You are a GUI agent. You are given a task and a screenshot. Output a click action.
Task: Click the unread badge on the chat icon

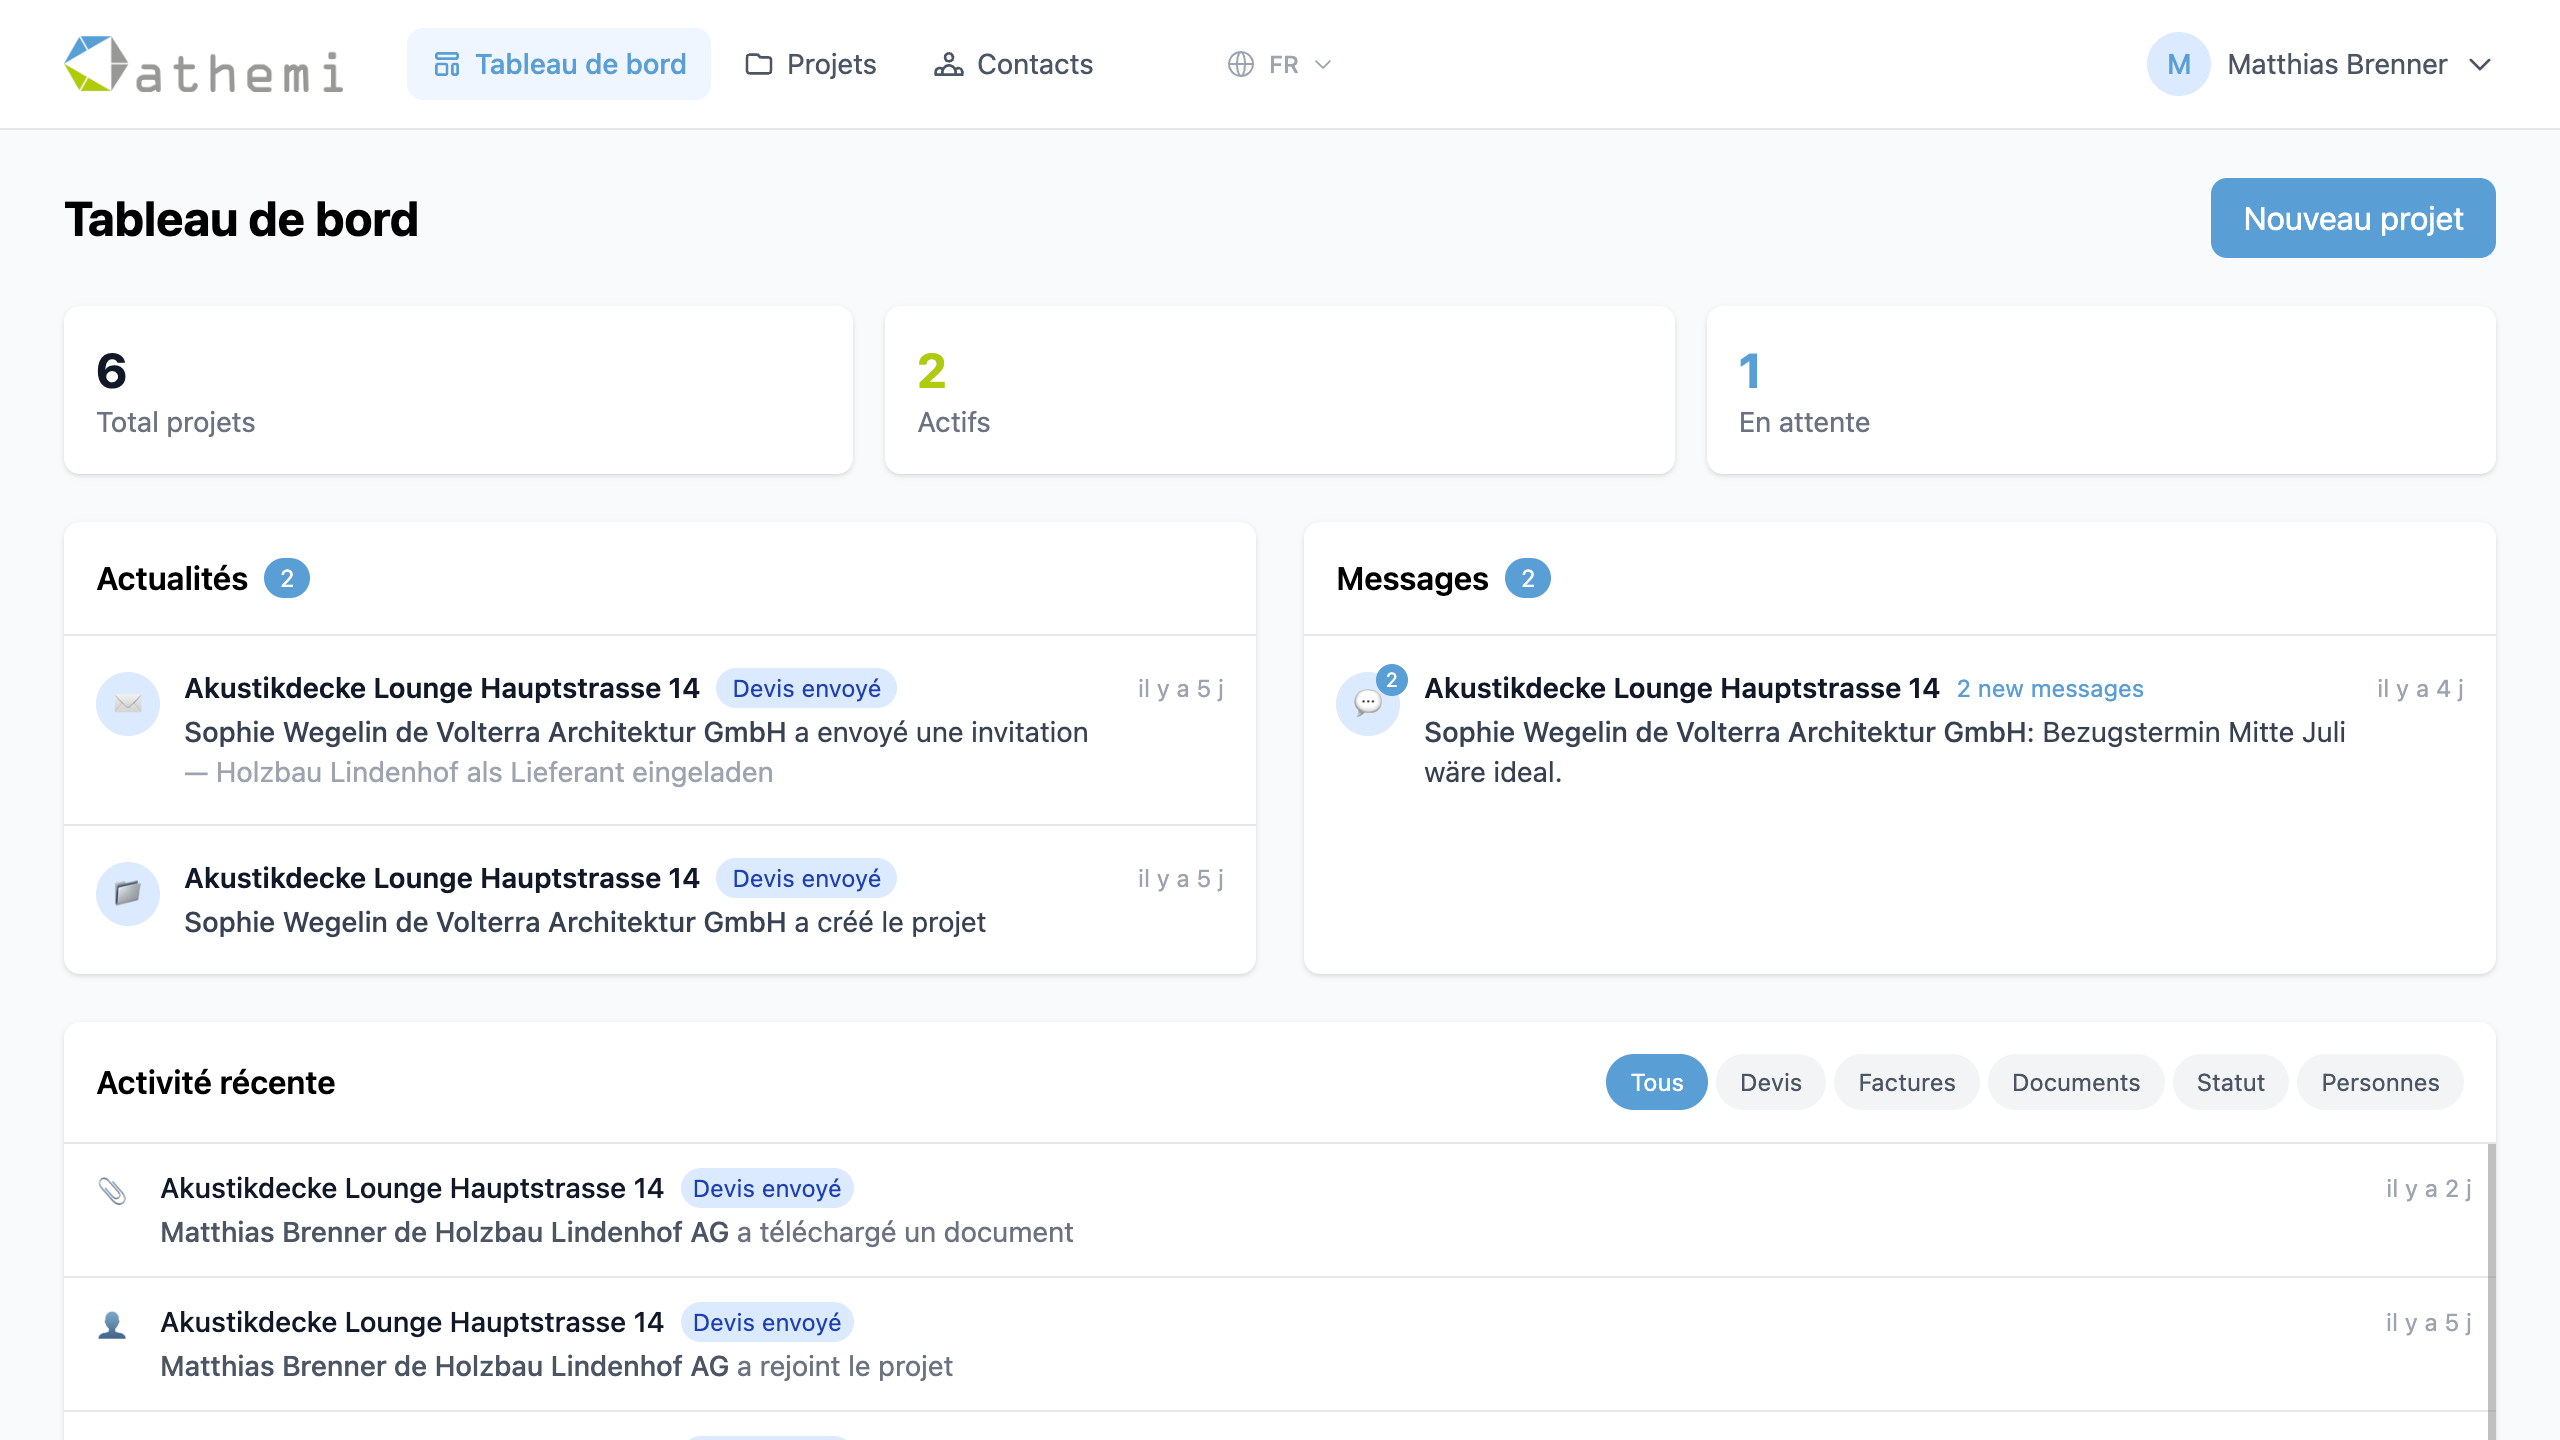coord(1391,680)
